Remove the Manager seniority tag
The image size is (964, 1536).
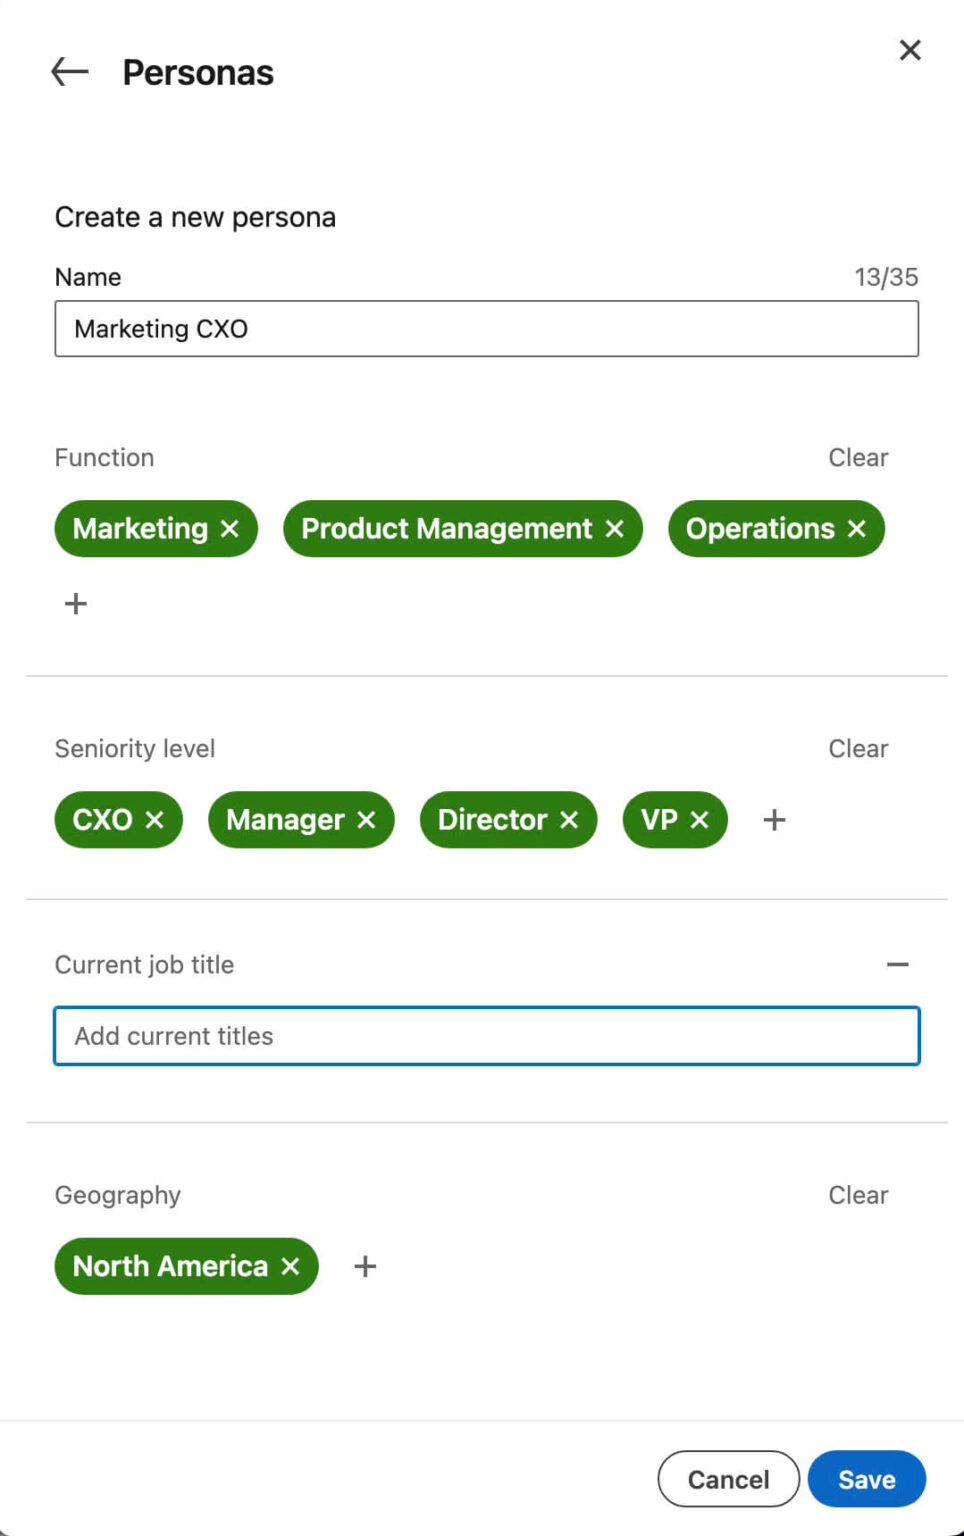pos(364,819)
